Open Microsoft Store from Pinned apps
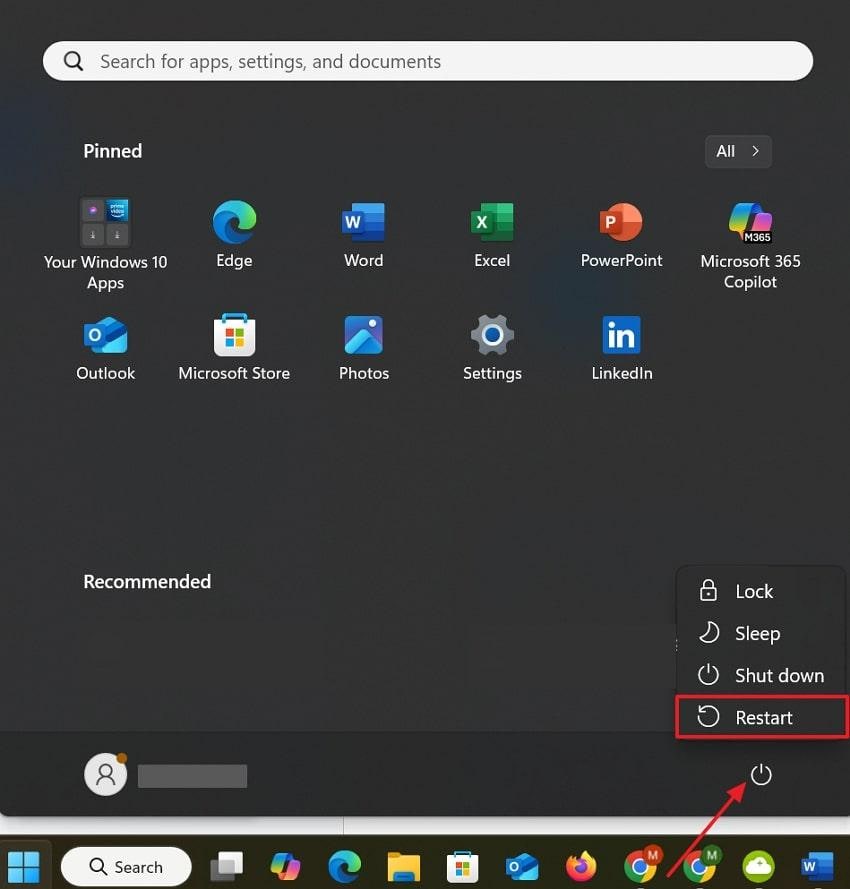This screenshot has height=889, width=850. pyautogui.click(x=234, y=347)
